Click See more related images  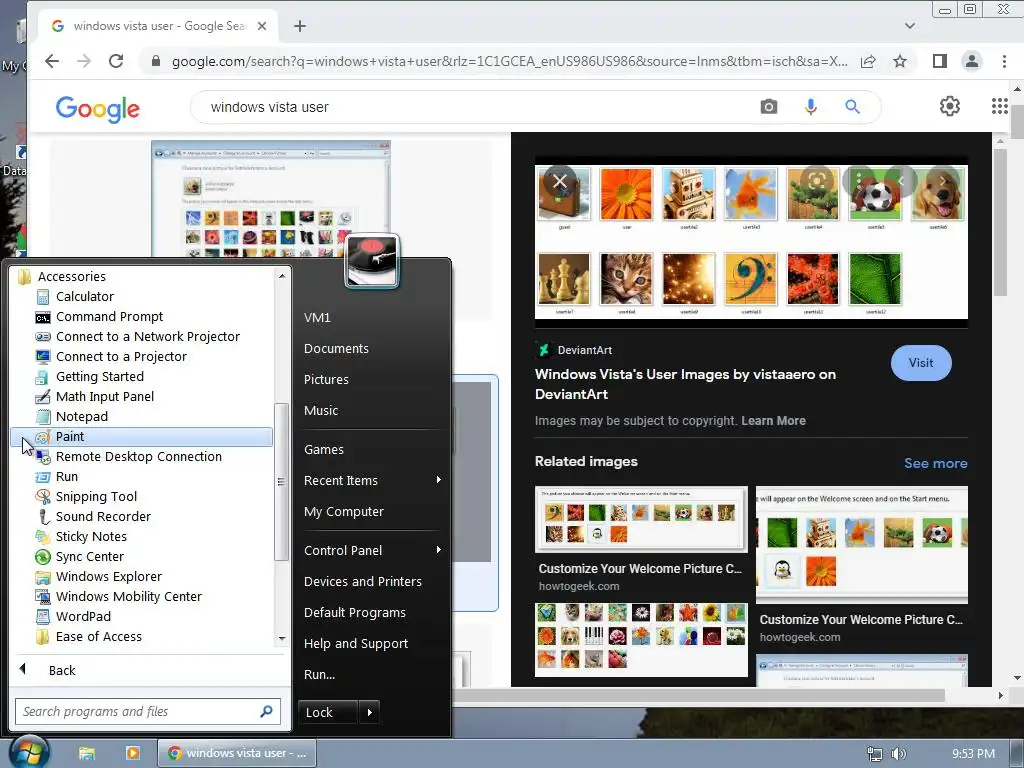pos(936,464)
